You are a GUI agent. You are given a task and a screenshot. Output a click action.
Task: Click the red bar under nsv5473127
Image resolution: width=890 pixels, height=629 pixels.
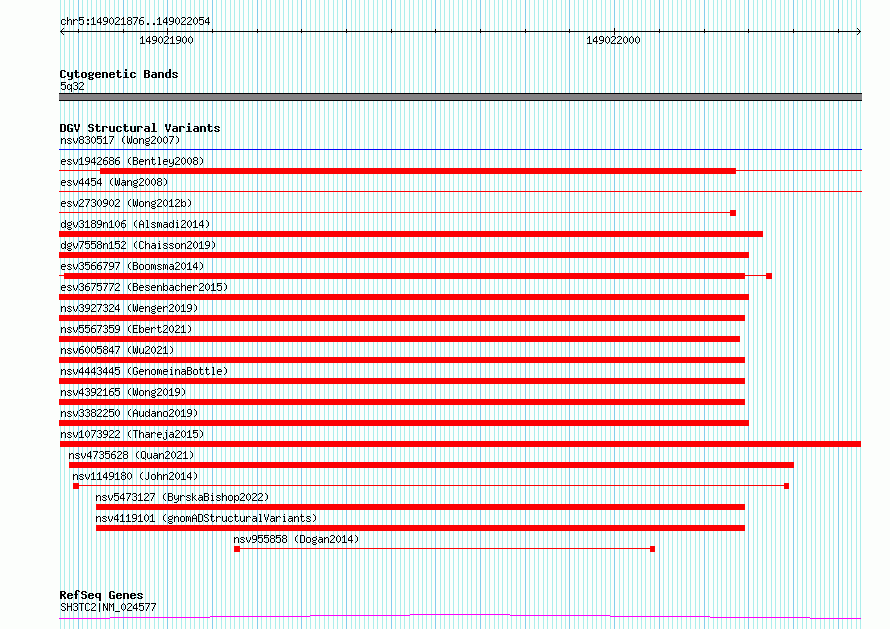tap(421, 507)
